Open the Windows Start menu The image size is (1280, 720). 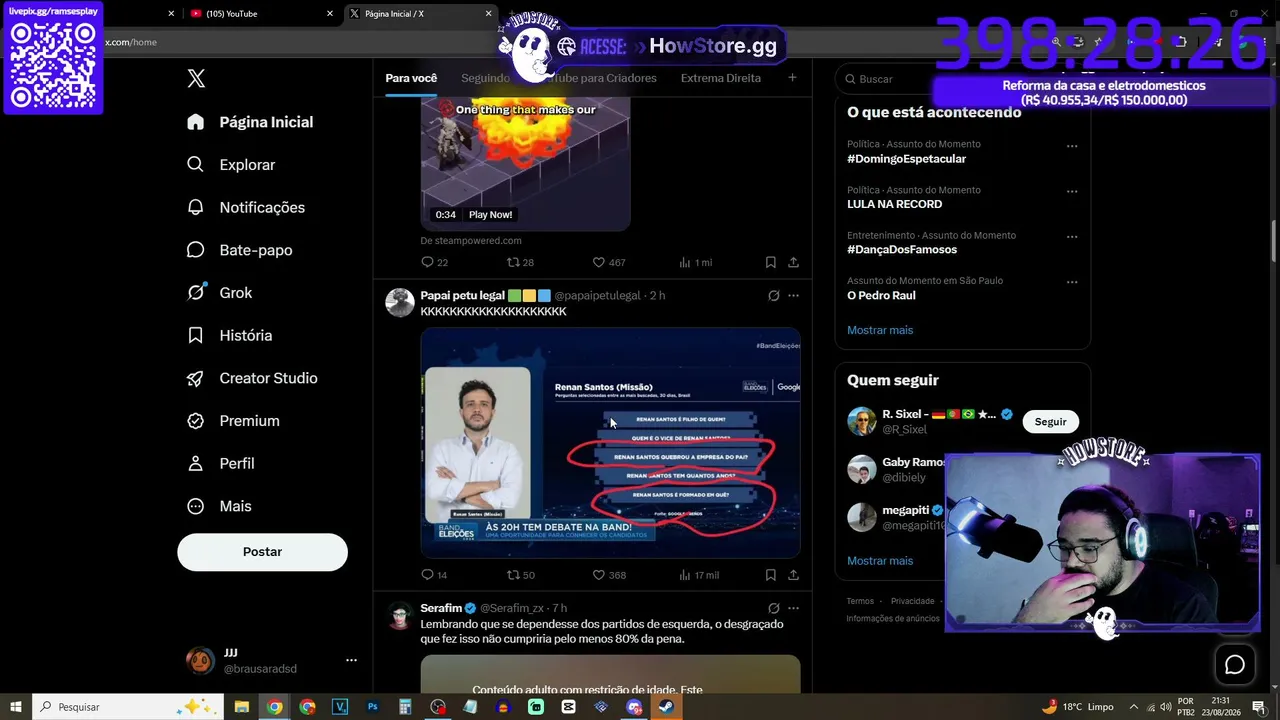(x=15, y=707)
